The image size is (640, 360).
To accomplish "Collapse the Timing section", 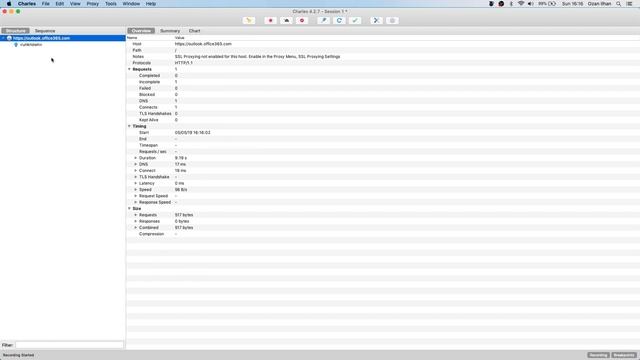I will (x=129, y=126).
